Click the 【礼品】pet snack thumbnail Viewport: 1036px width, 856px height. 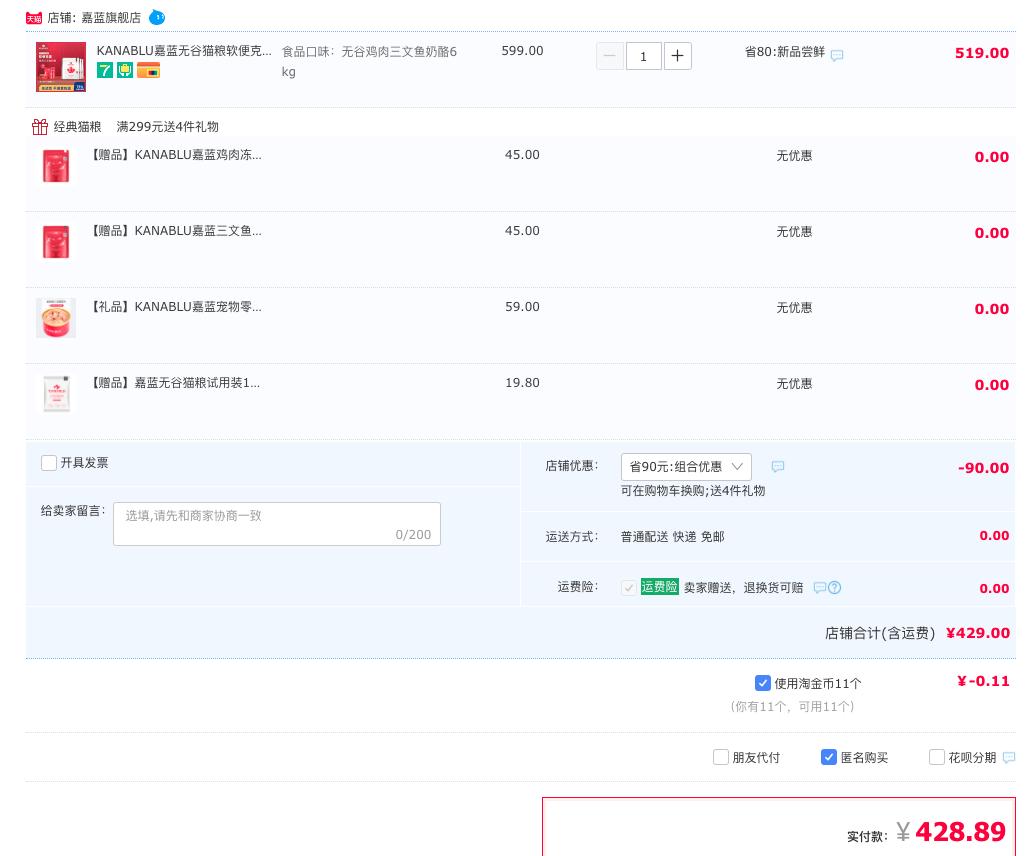coord(56,318)
